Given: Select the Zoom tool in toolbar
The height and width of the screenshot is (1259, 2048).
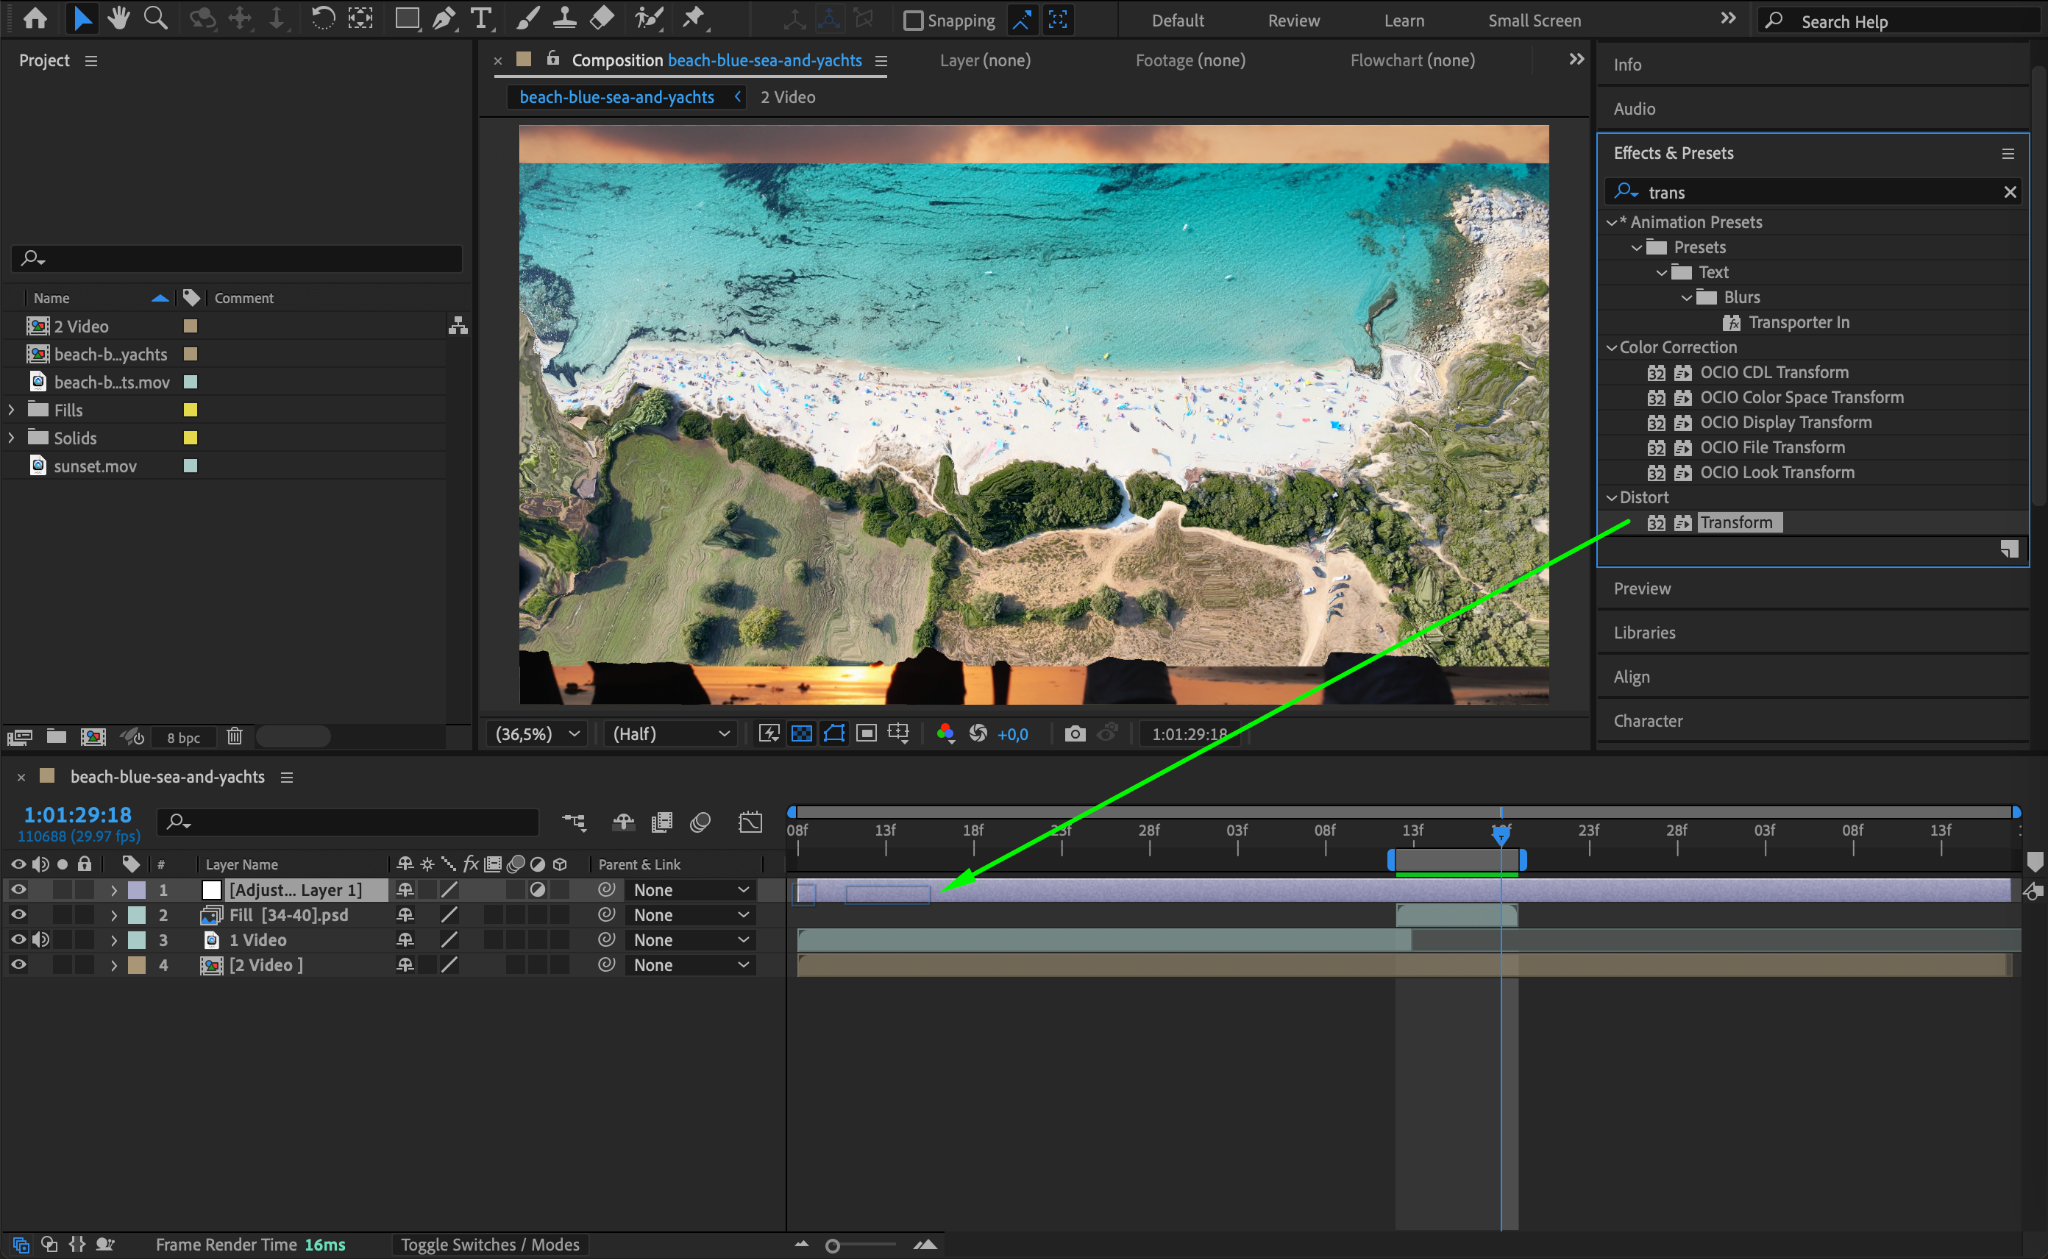Looking at the screenshot, I should [x=155, y=18].
